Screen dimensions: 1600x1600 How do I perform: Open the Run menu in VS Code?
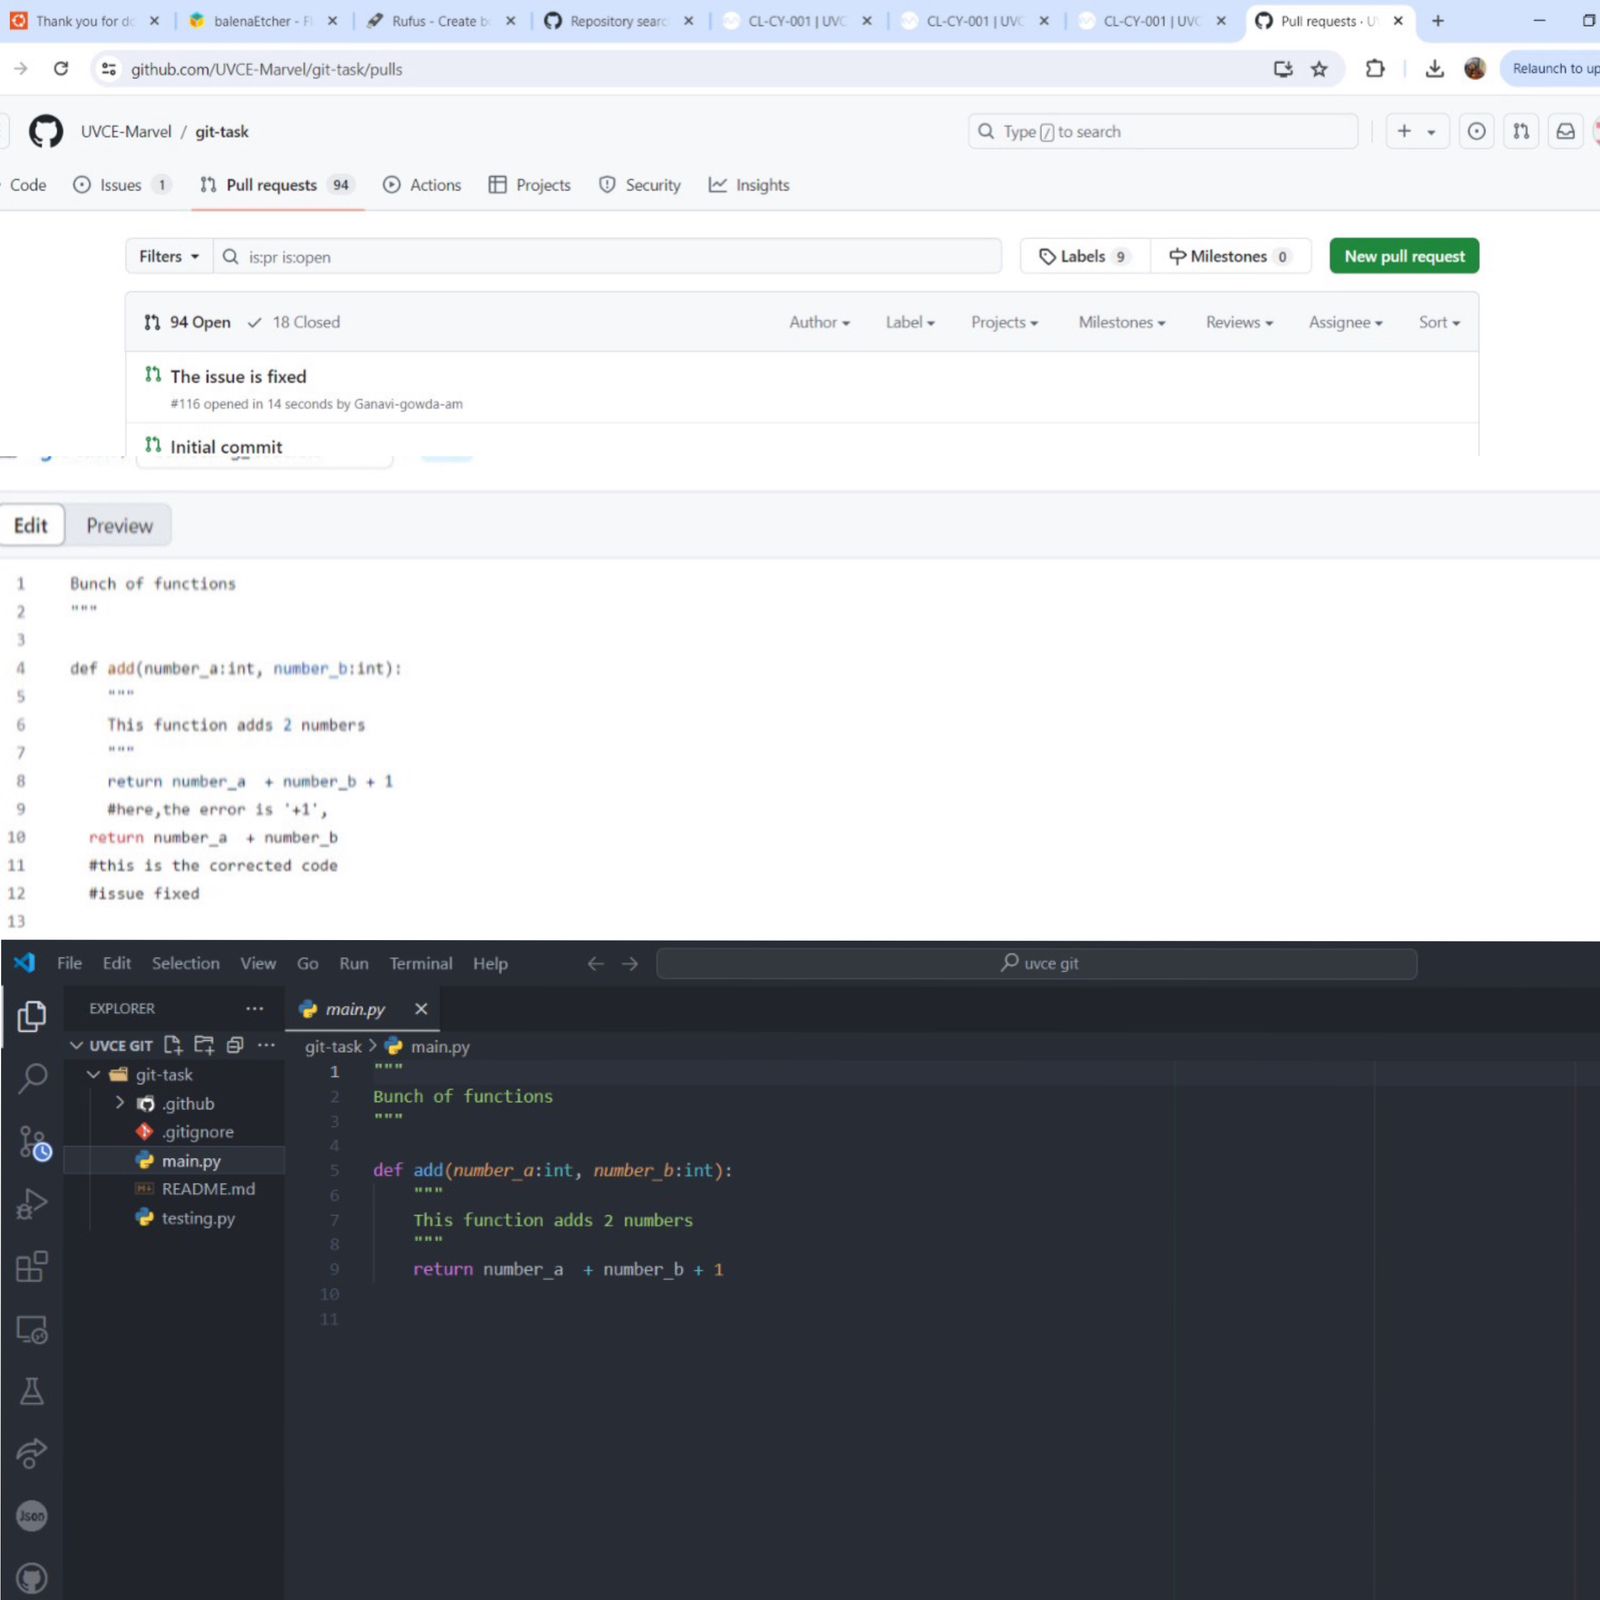point(354,963)
